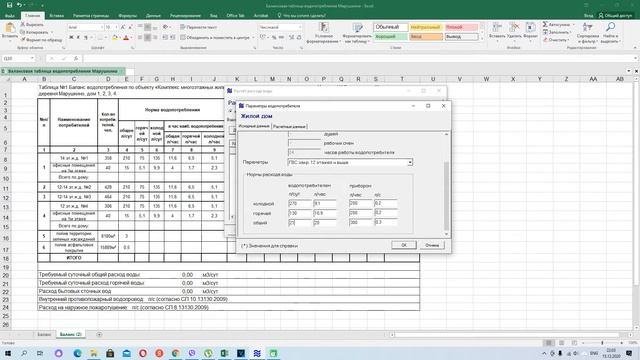This screenshot has width=640, height=360.
Task: Toggle Bold formatting in ribbon
Action: click(71, 38)
